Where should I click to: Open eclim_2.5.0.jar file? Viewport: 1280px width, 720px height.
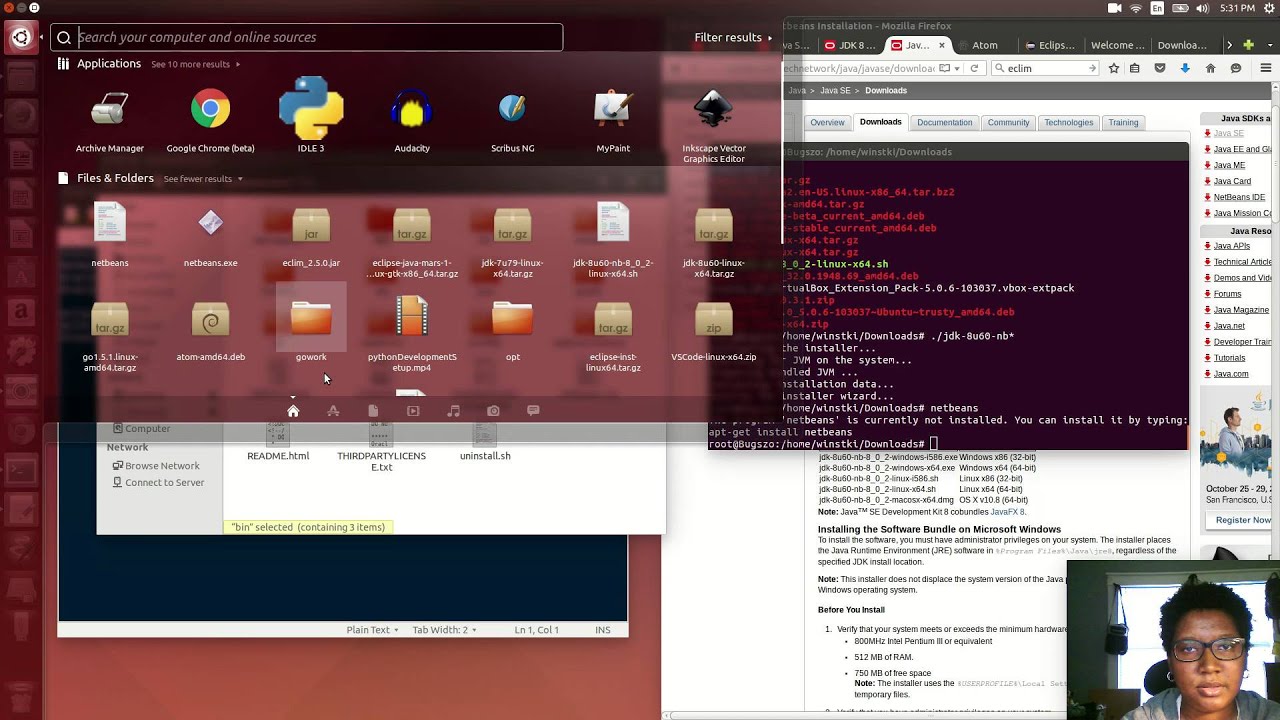(x=311, y=235)
